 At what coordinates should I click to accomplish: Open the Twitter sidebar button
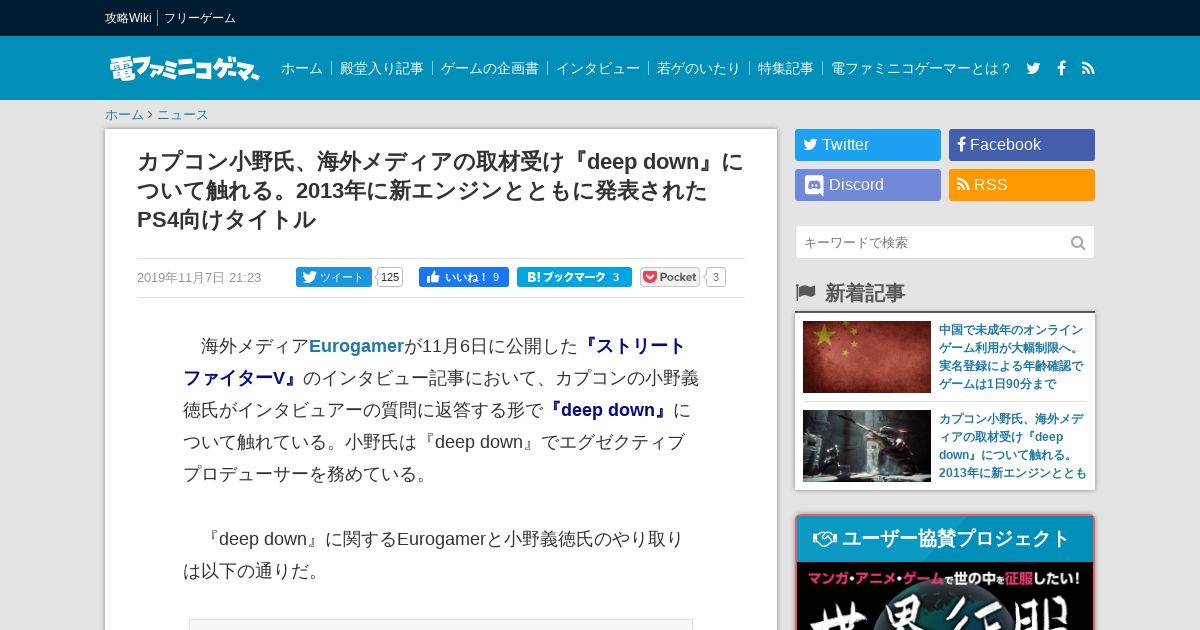tap(868, 145)
